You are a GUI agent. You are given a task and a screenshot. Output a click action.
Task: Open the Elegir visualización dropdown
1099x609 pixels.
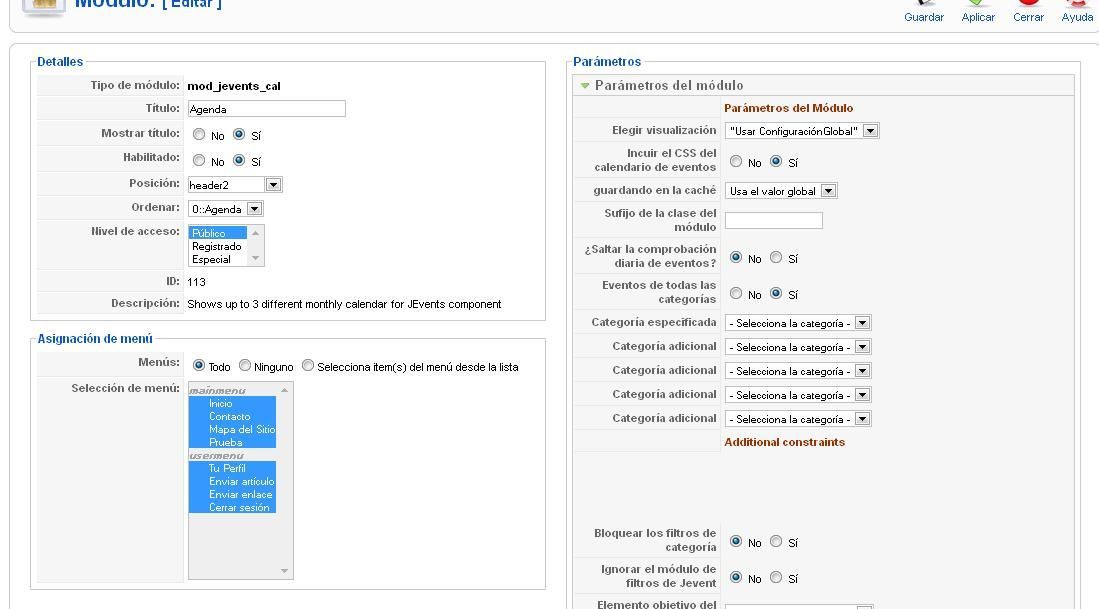point(802,131)
